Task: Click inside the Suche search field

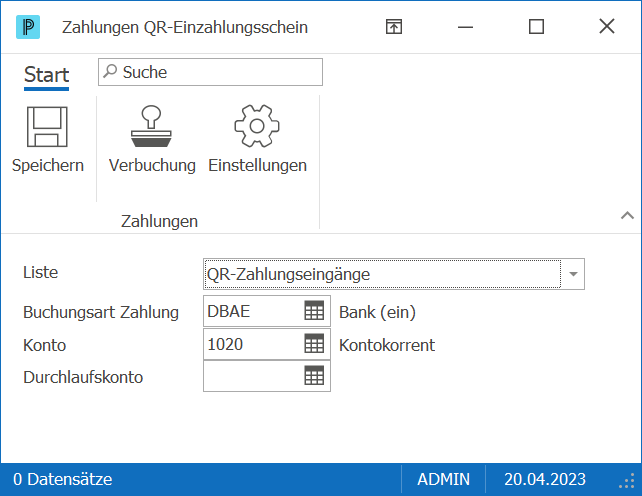Action: pos(210,72)
